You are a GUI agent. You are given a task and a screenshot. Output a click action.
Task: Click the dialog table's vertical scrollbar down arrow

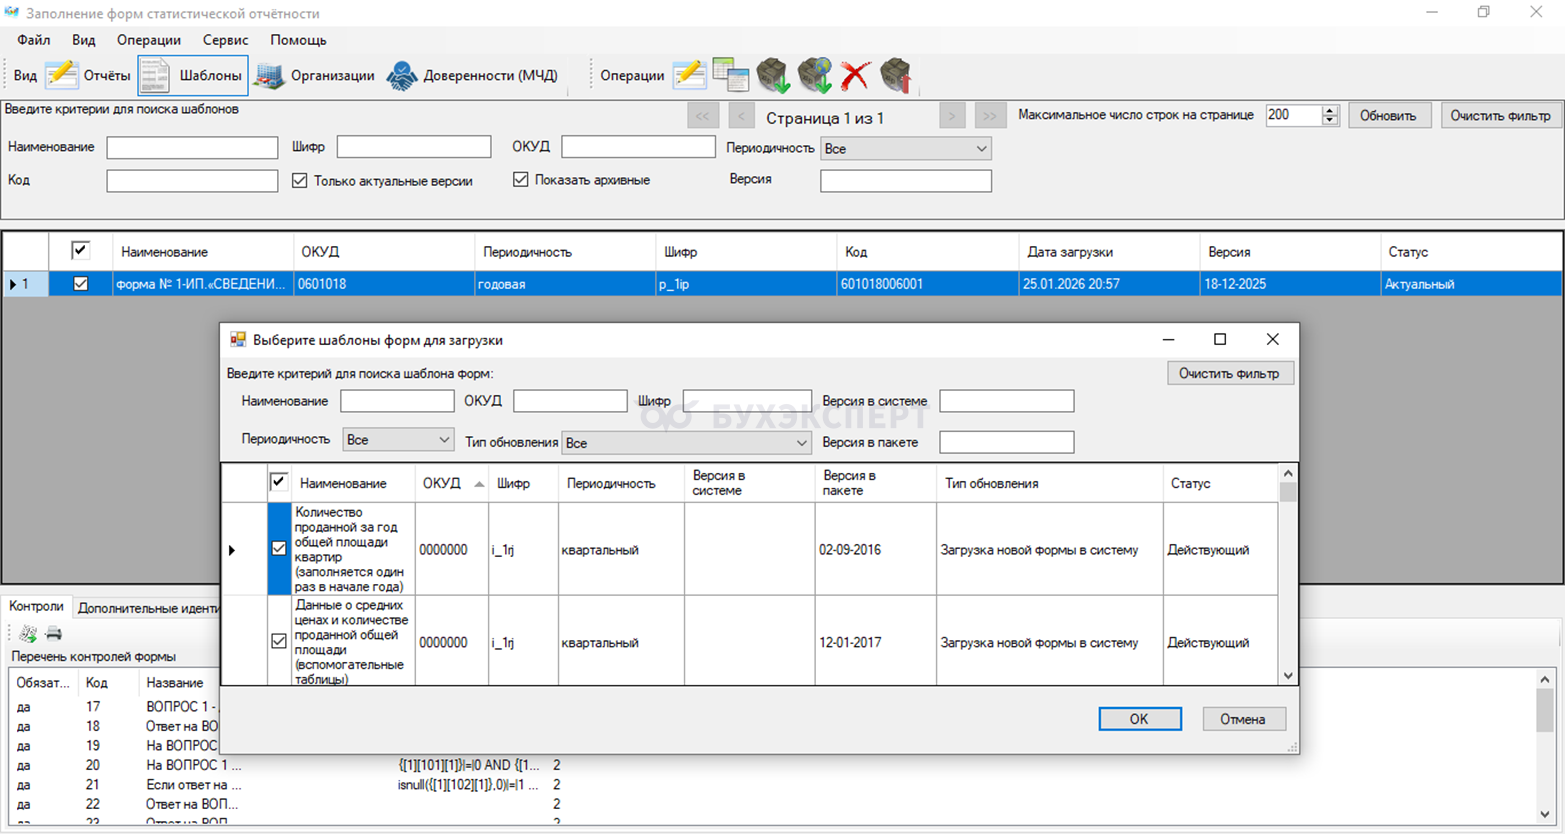pos(1288,676)
